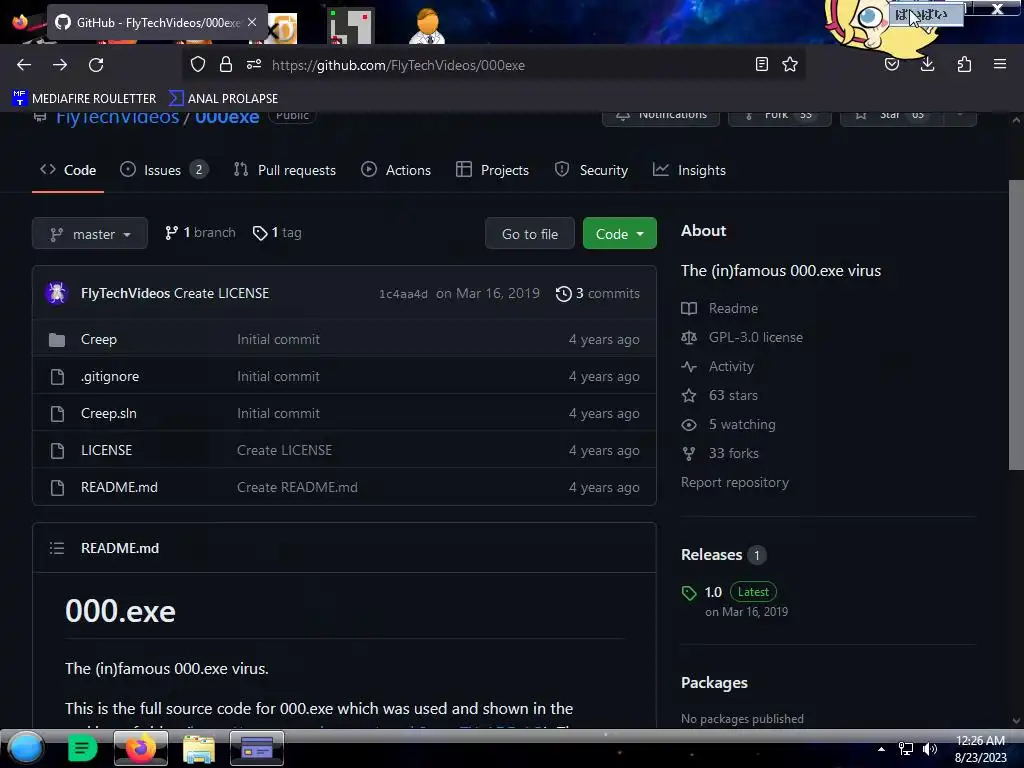Open the Insights tab
Screen dimensions: 1024x768
pyautogui.click(x=689, y=170)
